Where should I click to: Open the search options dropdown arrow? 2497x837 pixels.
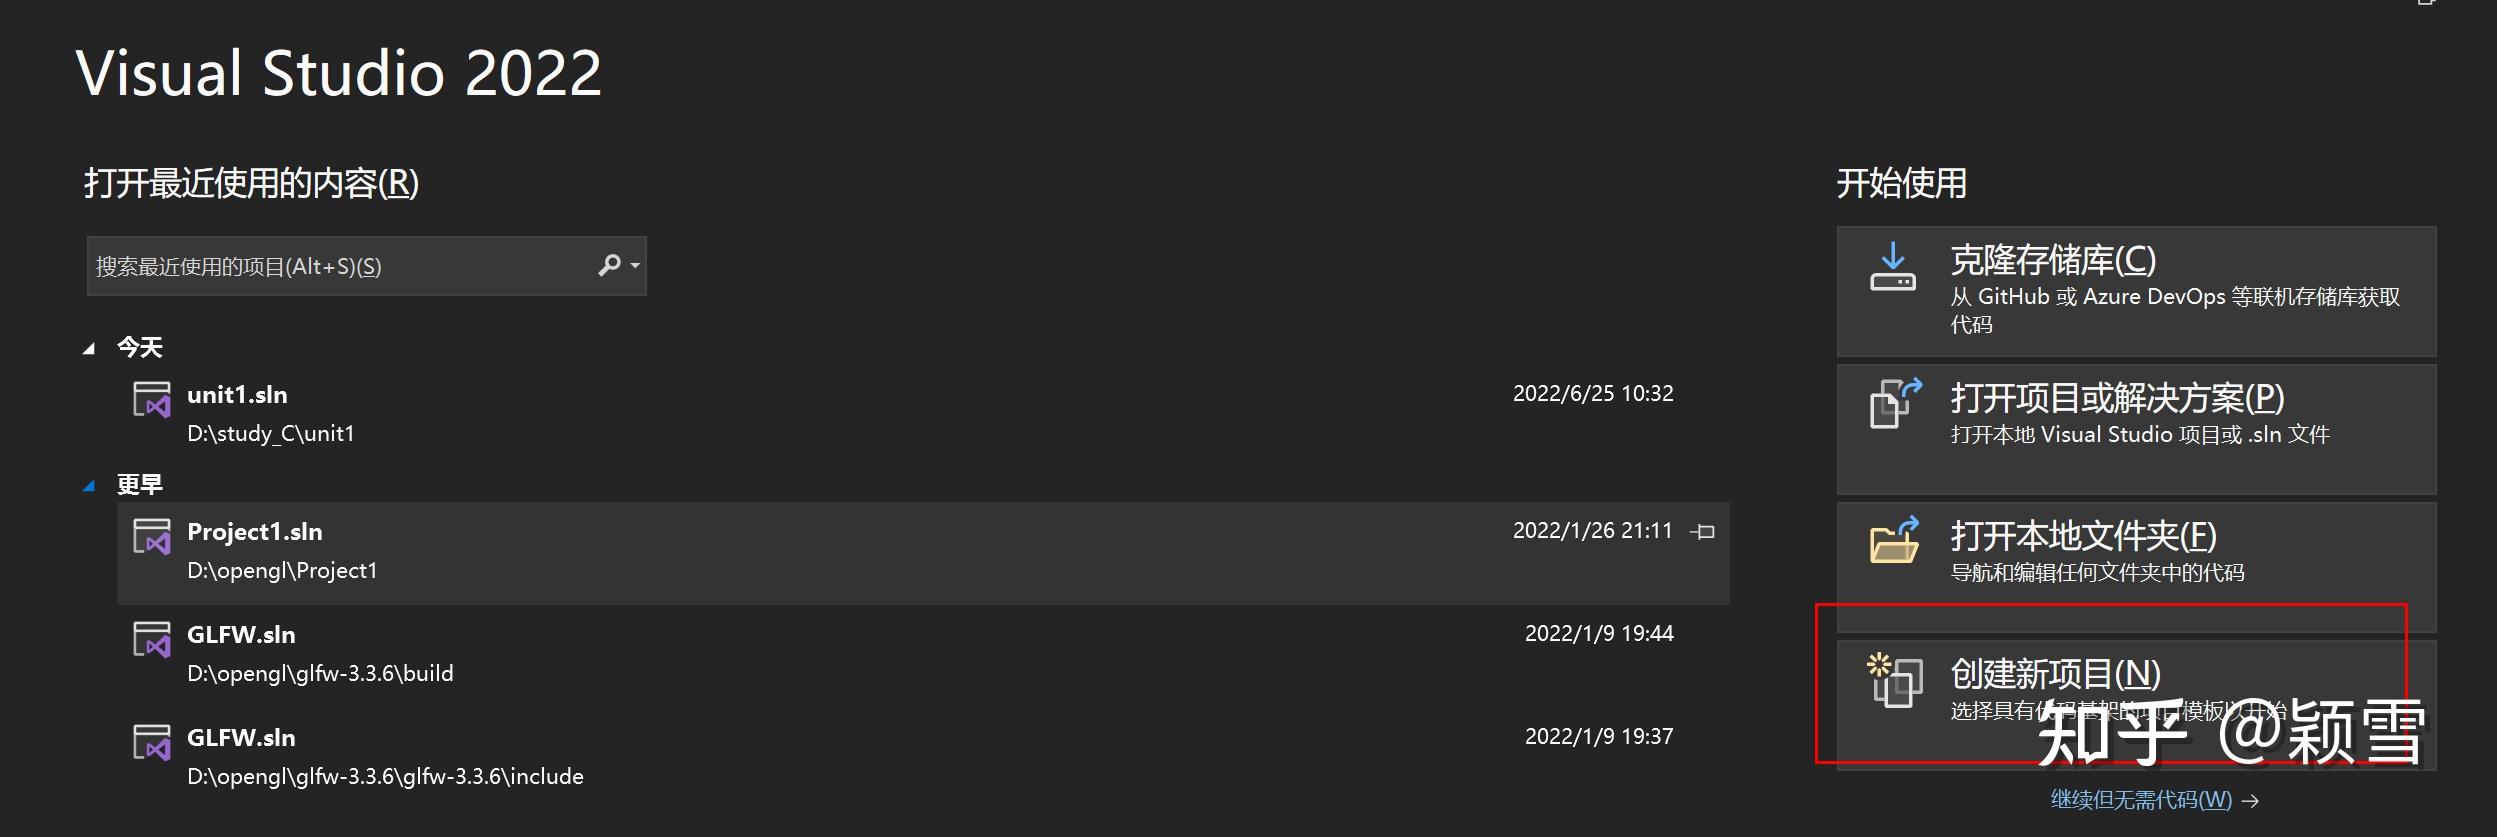635,266
